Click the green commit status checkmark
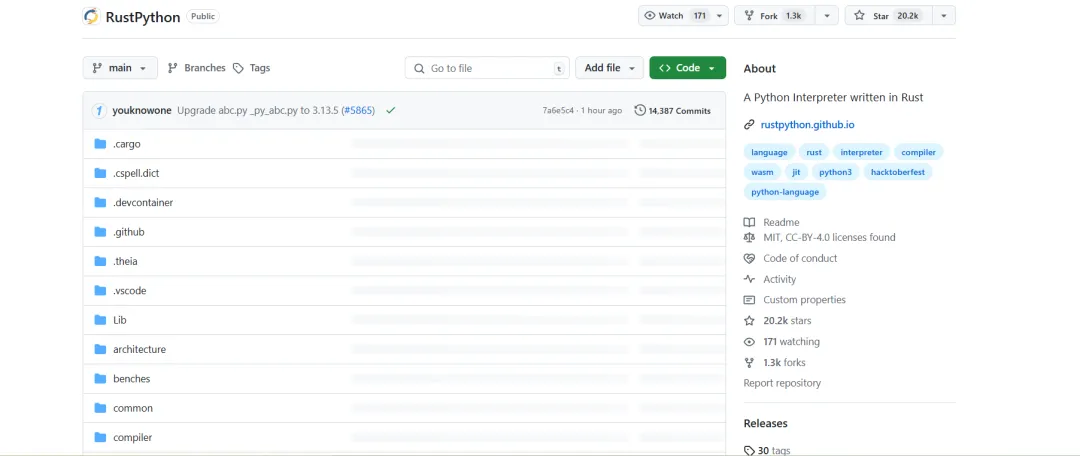 click(391, 110)
